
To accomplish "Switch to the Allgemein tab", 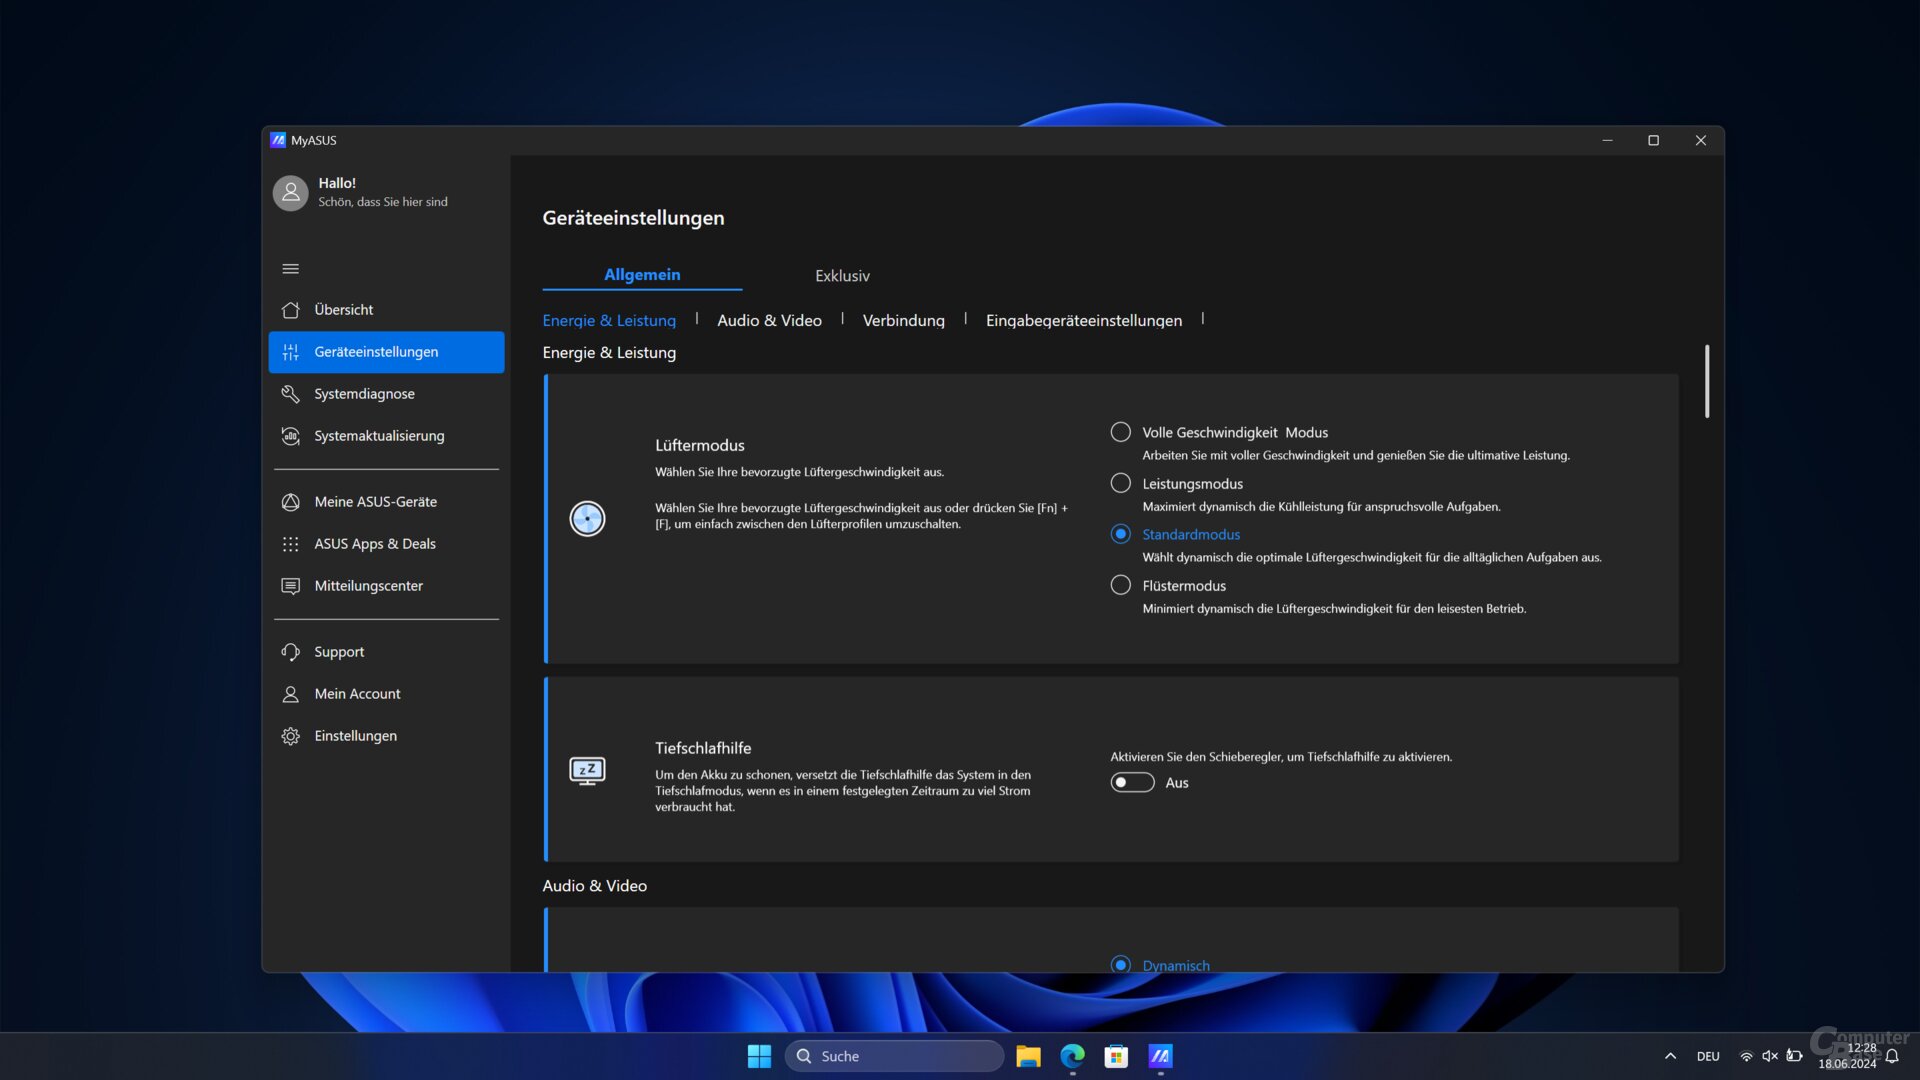I will (x=642, y=275).
